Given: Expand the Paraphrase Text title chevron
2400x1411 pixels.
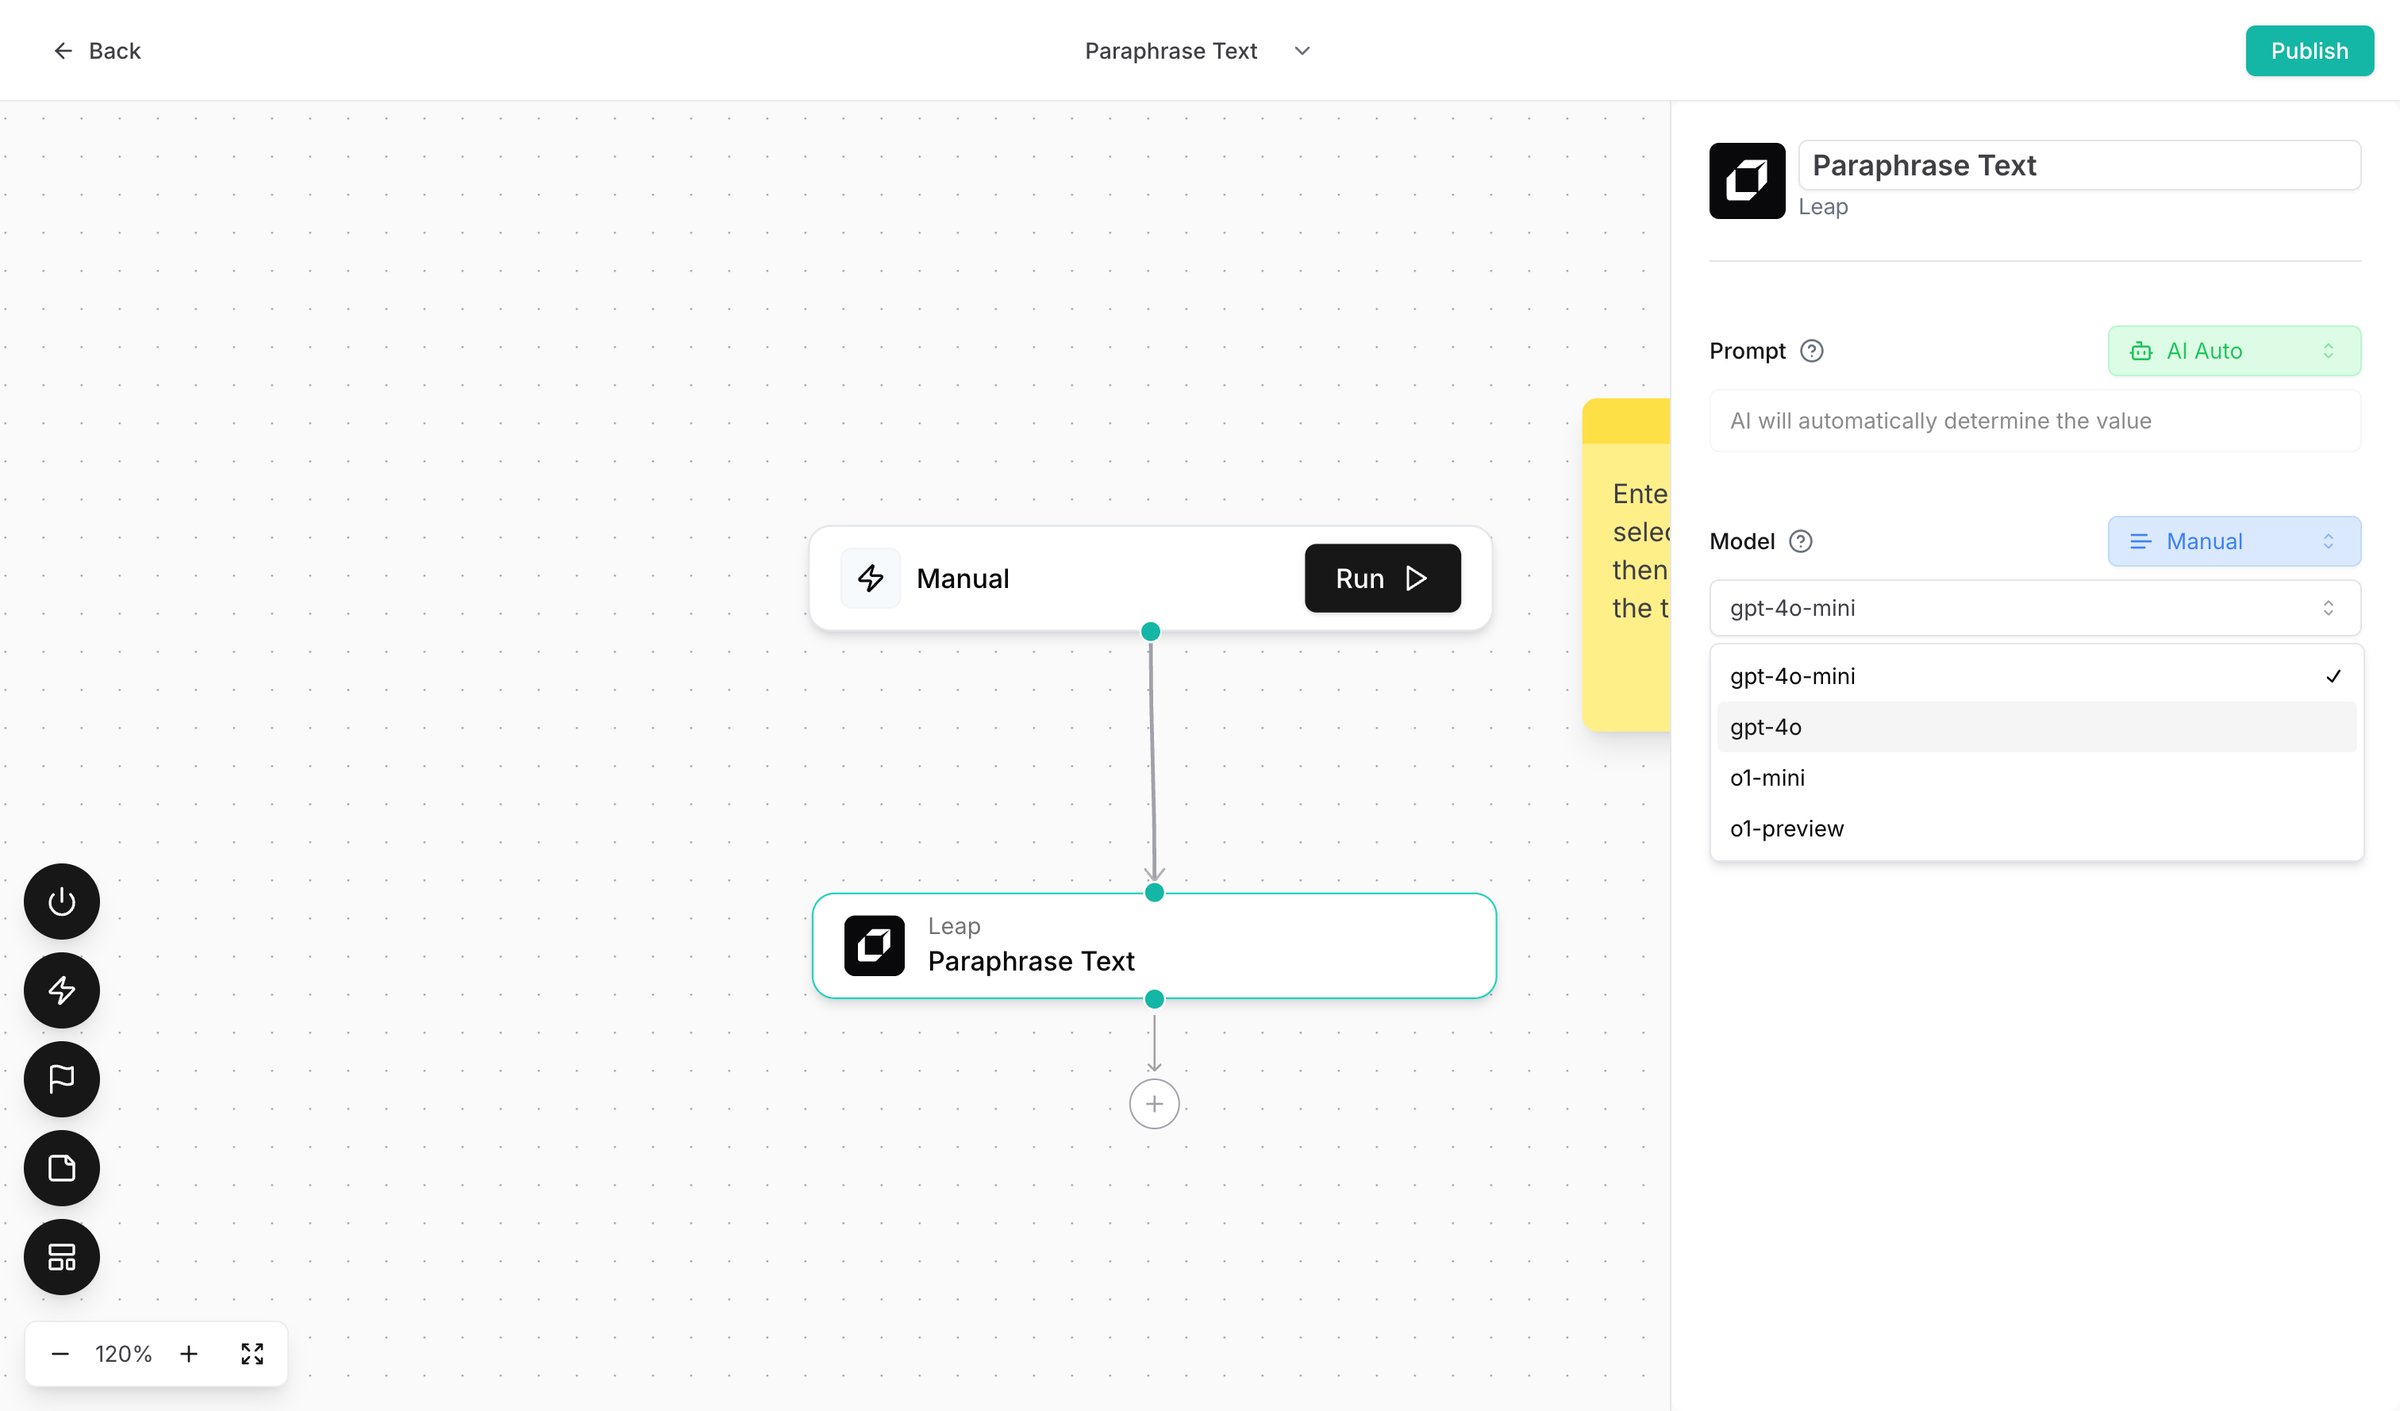Looking at the screenshot, I should pos(1302,51).
